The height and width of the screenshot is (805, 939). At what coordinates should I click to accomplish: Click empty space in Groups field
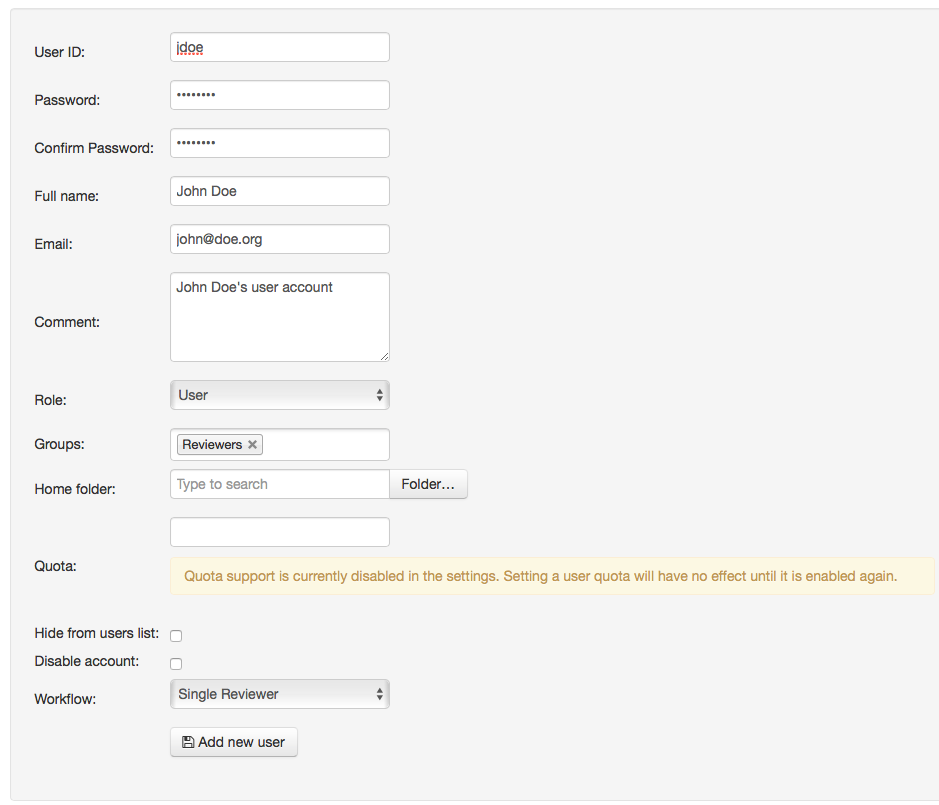325,444
